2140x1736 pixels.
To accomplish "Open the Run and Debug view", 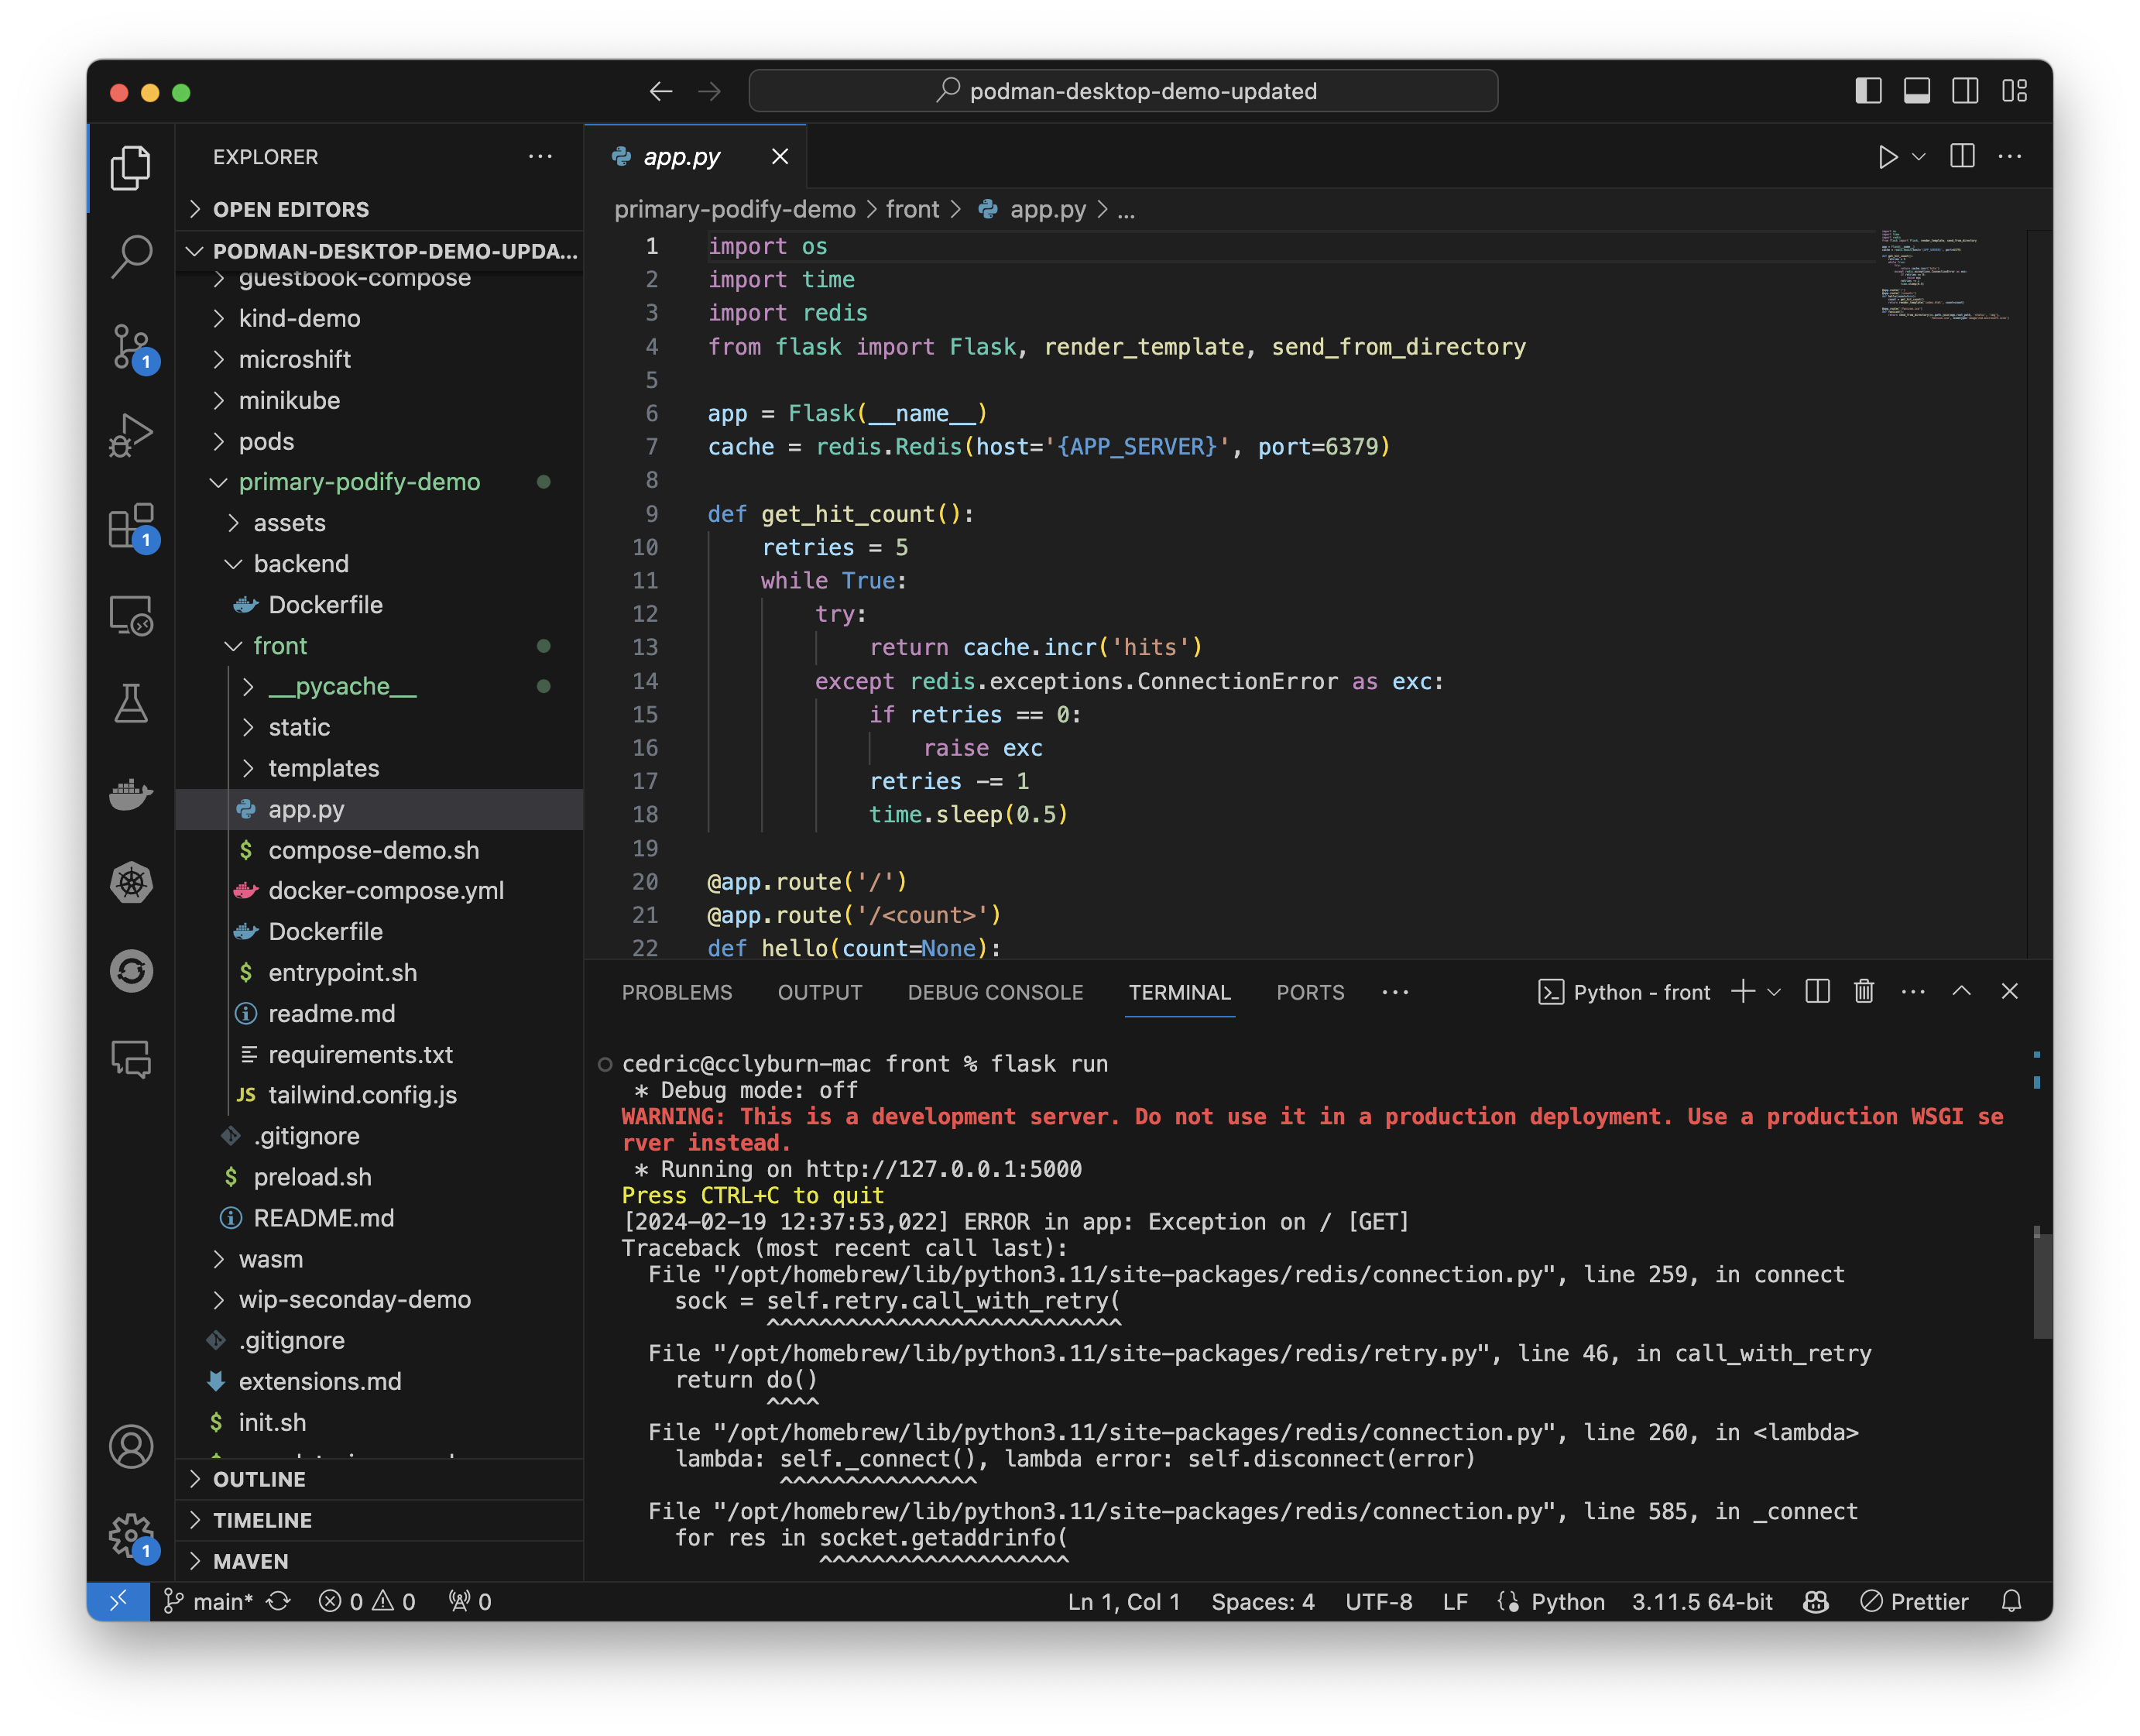I will click(x=131, y=434).
